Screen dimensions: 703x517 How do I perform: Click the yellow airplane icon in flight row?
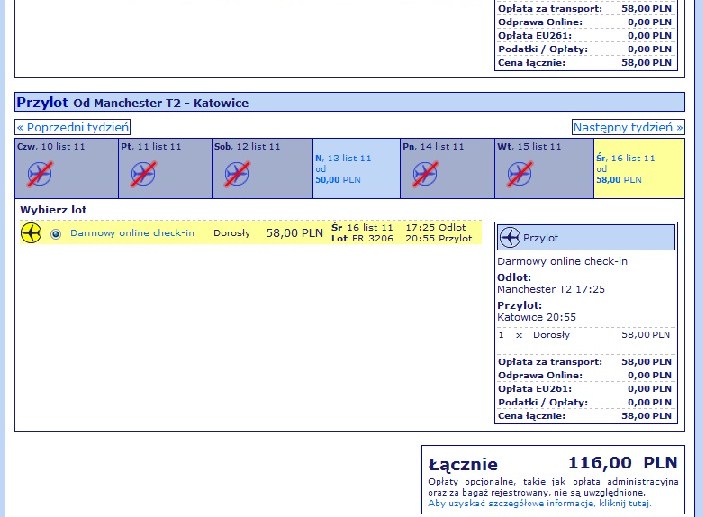point(31,233)
